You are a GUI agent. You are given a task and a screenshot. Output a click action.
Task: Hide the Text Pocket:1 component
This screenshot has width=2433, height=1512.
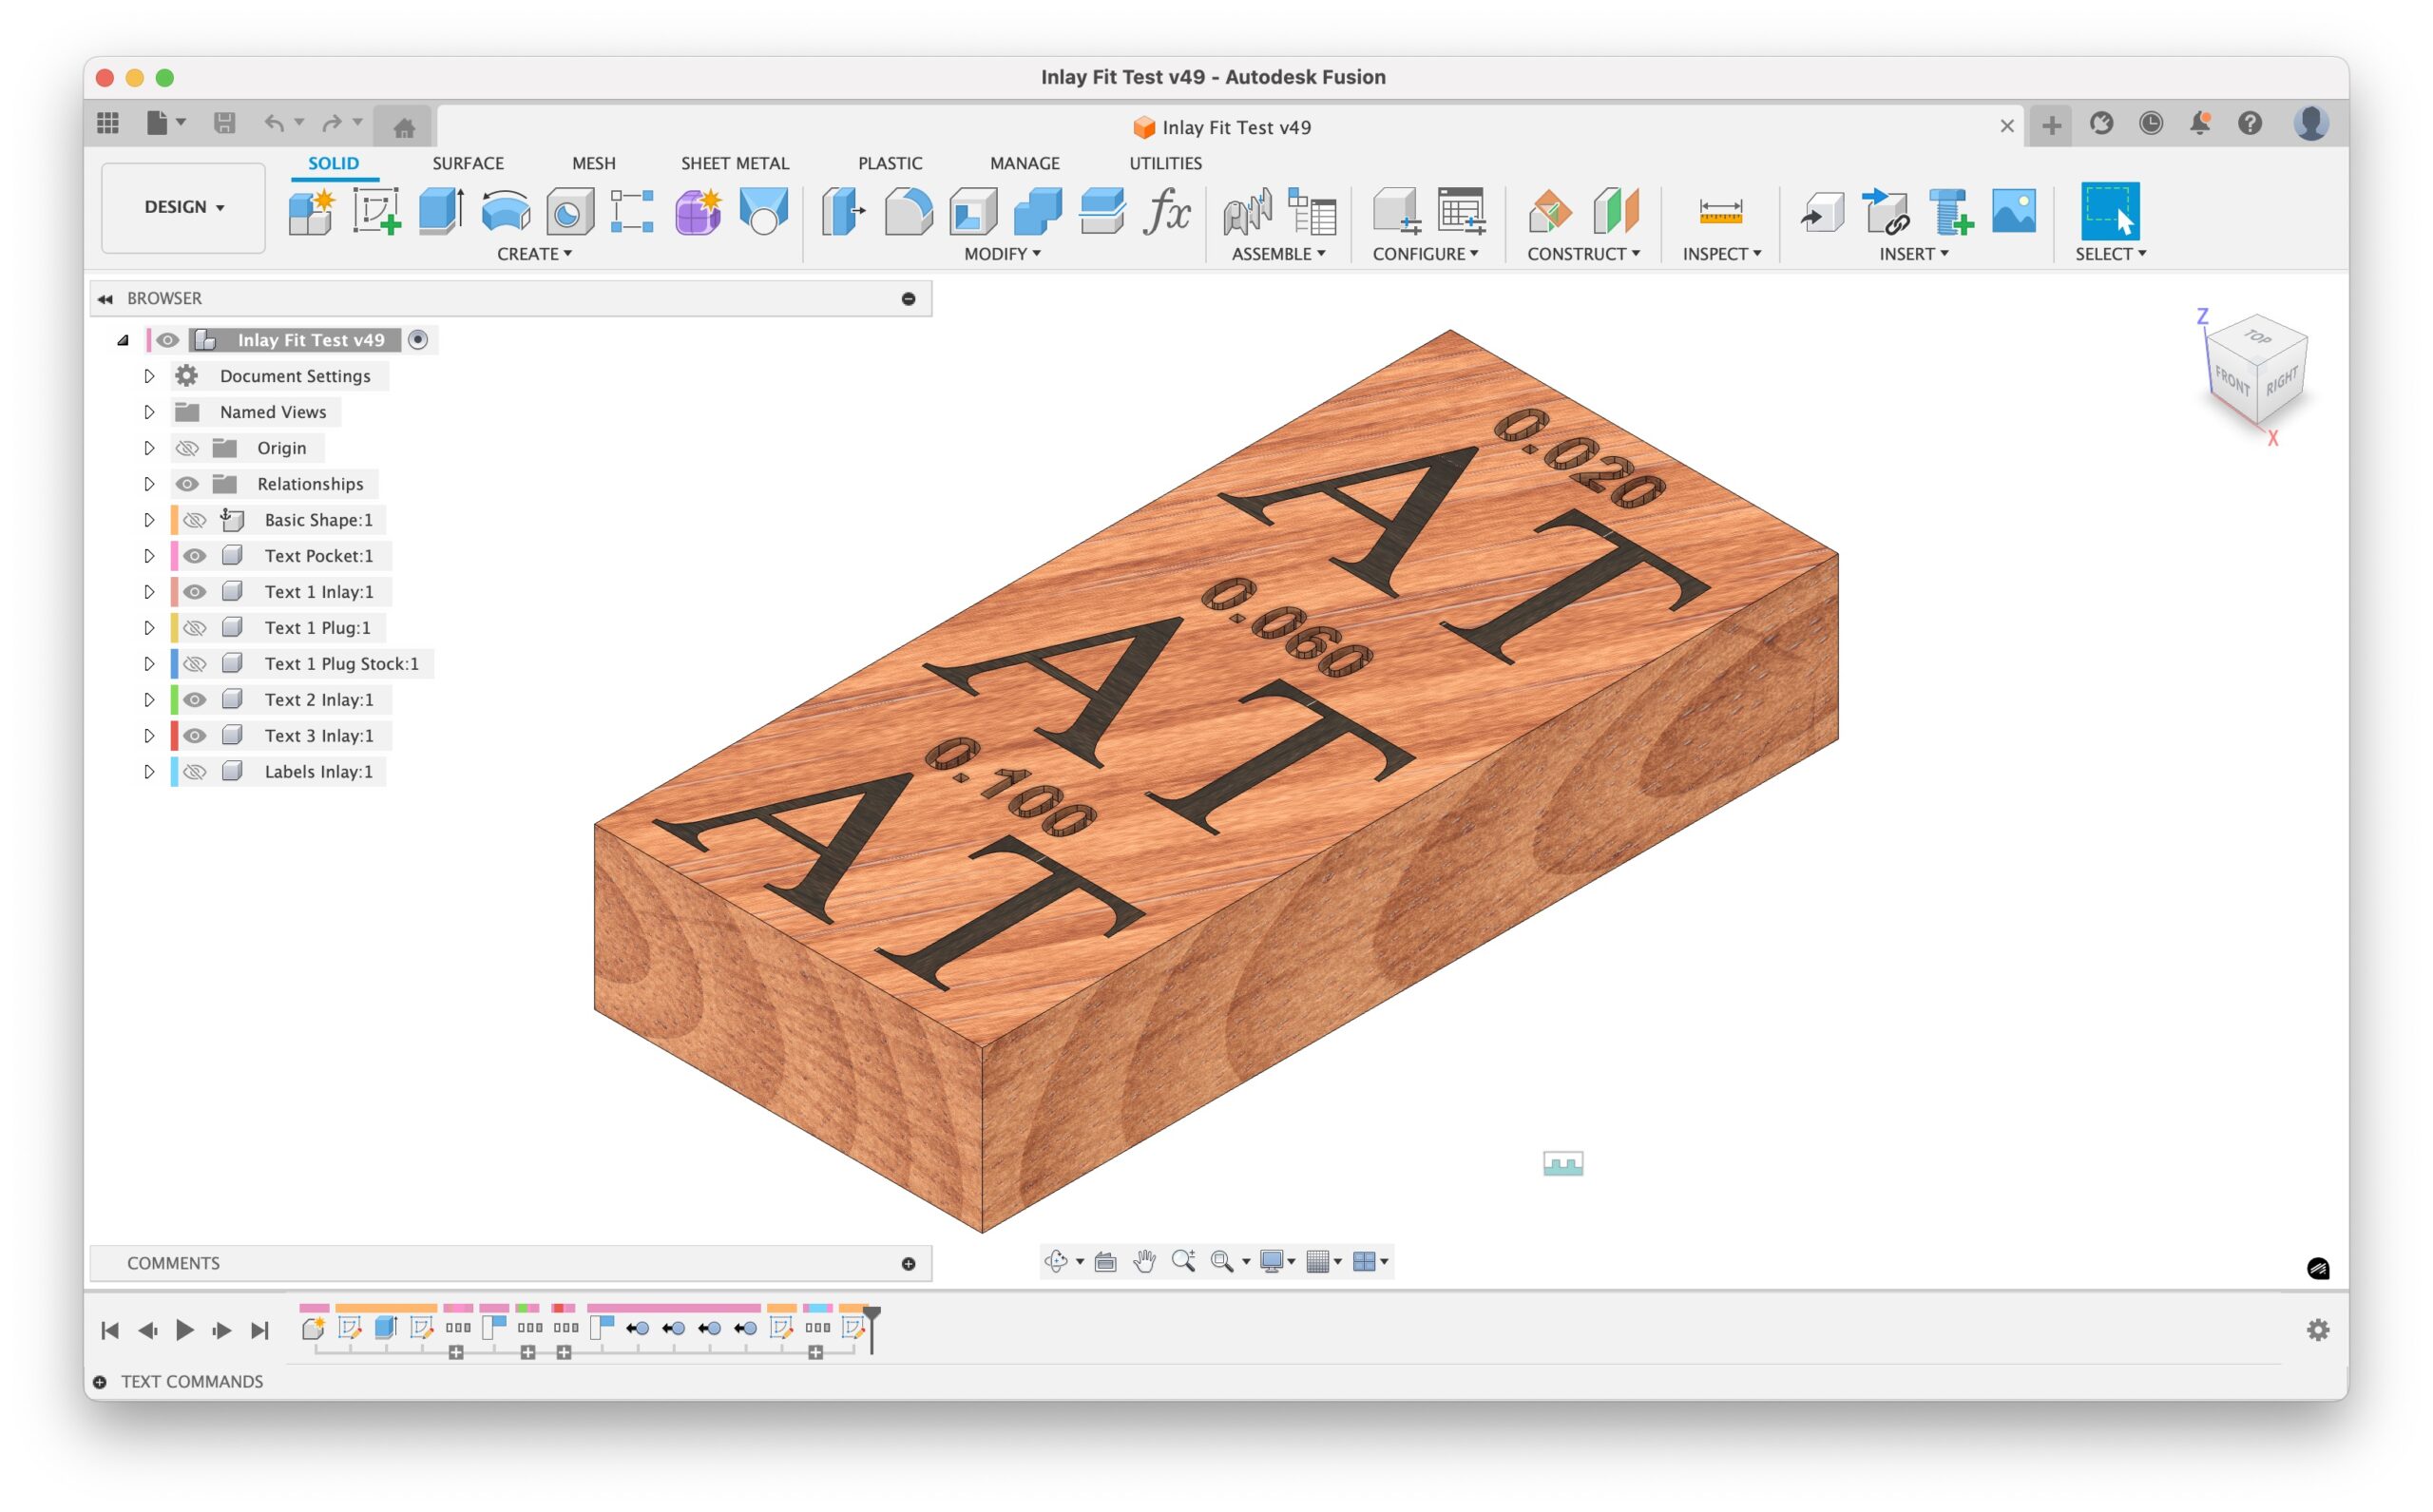195,556
